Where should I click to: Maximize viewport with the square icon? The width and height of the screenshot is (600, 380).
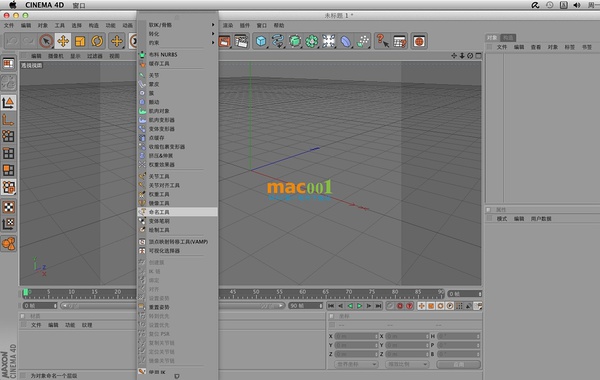coord(478,56)
